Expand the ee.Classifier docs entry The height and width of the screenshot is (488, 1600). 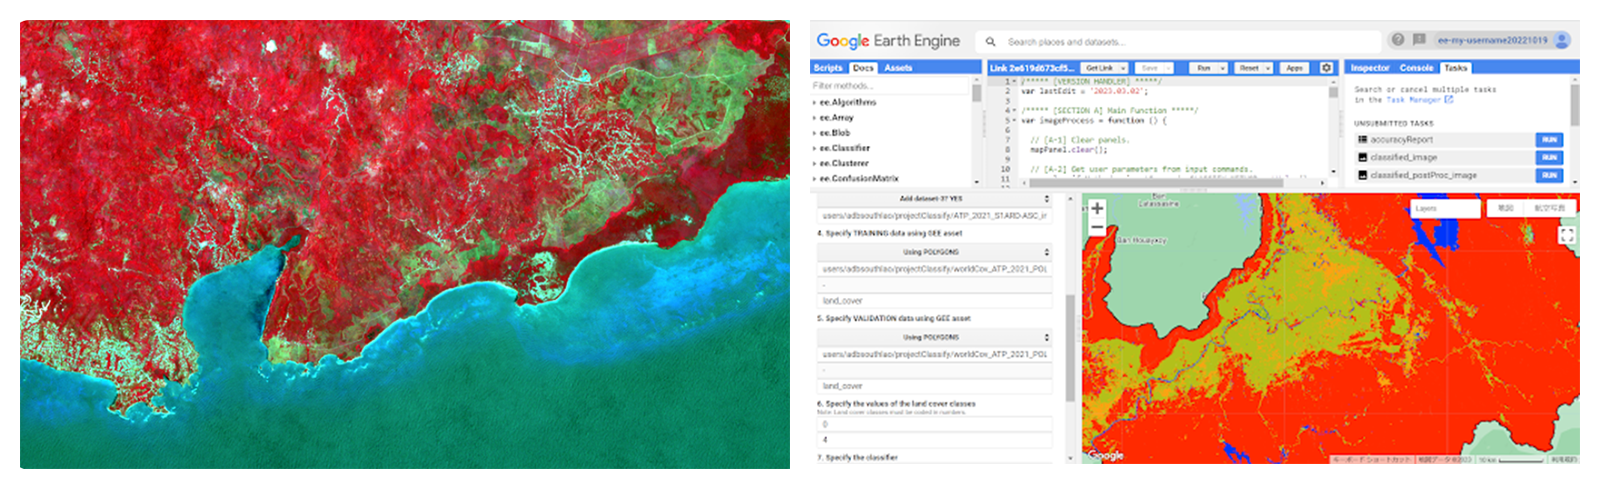coord(844,148)
